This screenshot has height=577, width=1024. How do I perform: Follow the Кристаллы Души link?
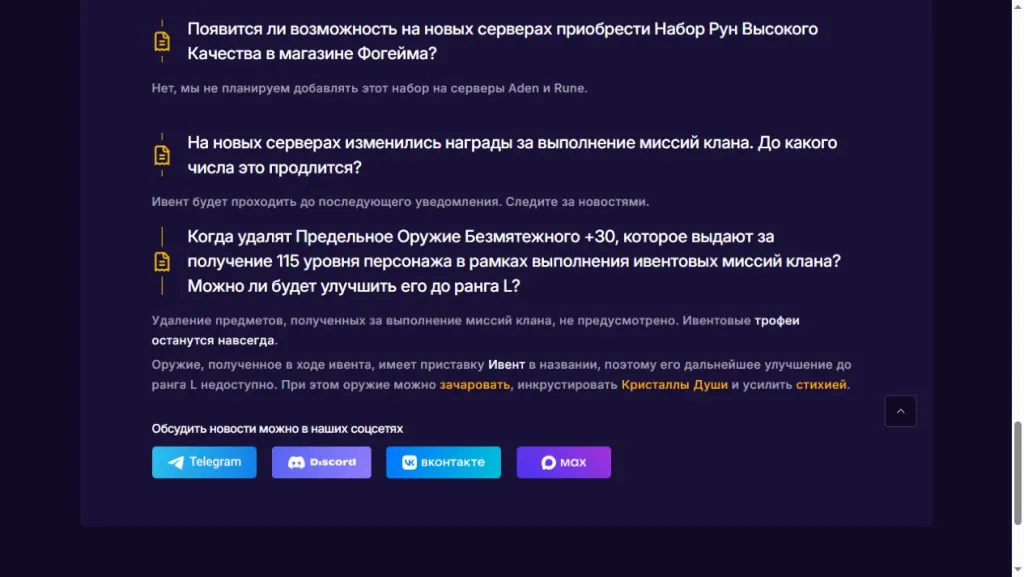(674, 384)
